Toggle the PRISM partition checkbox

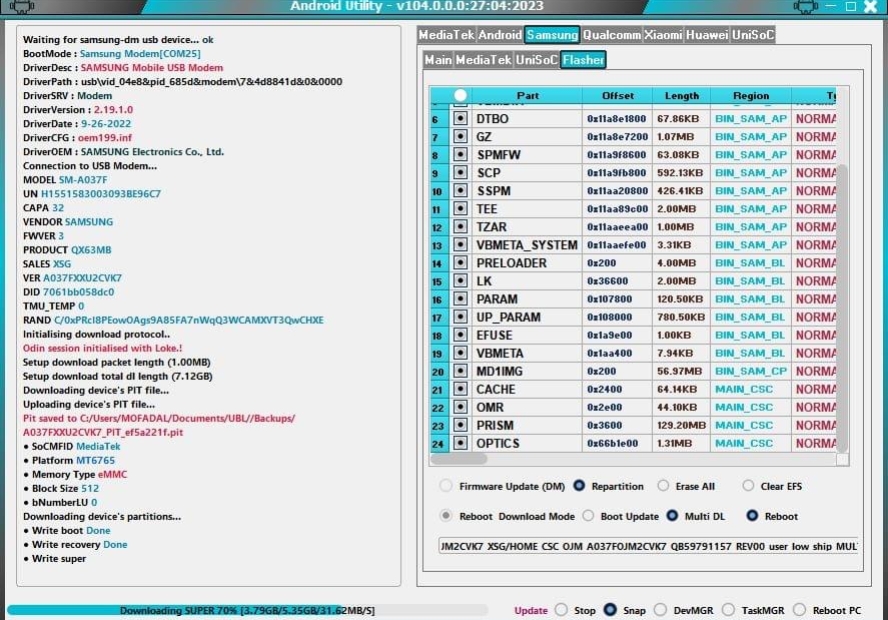460,425
